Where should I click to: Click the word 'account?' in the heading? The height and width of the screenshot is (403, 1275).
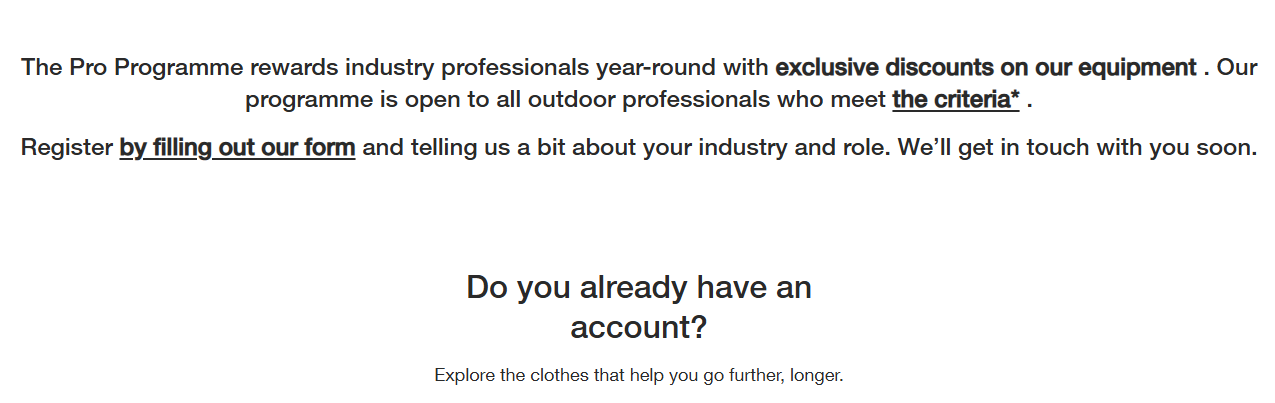tap(638, 326)
